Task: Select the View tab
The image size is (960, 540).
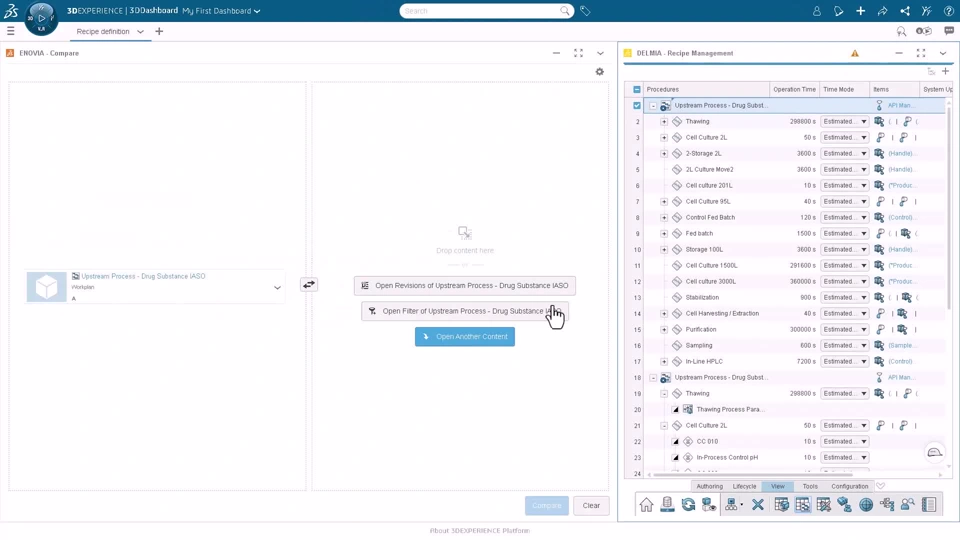Action: pos(778,486)
